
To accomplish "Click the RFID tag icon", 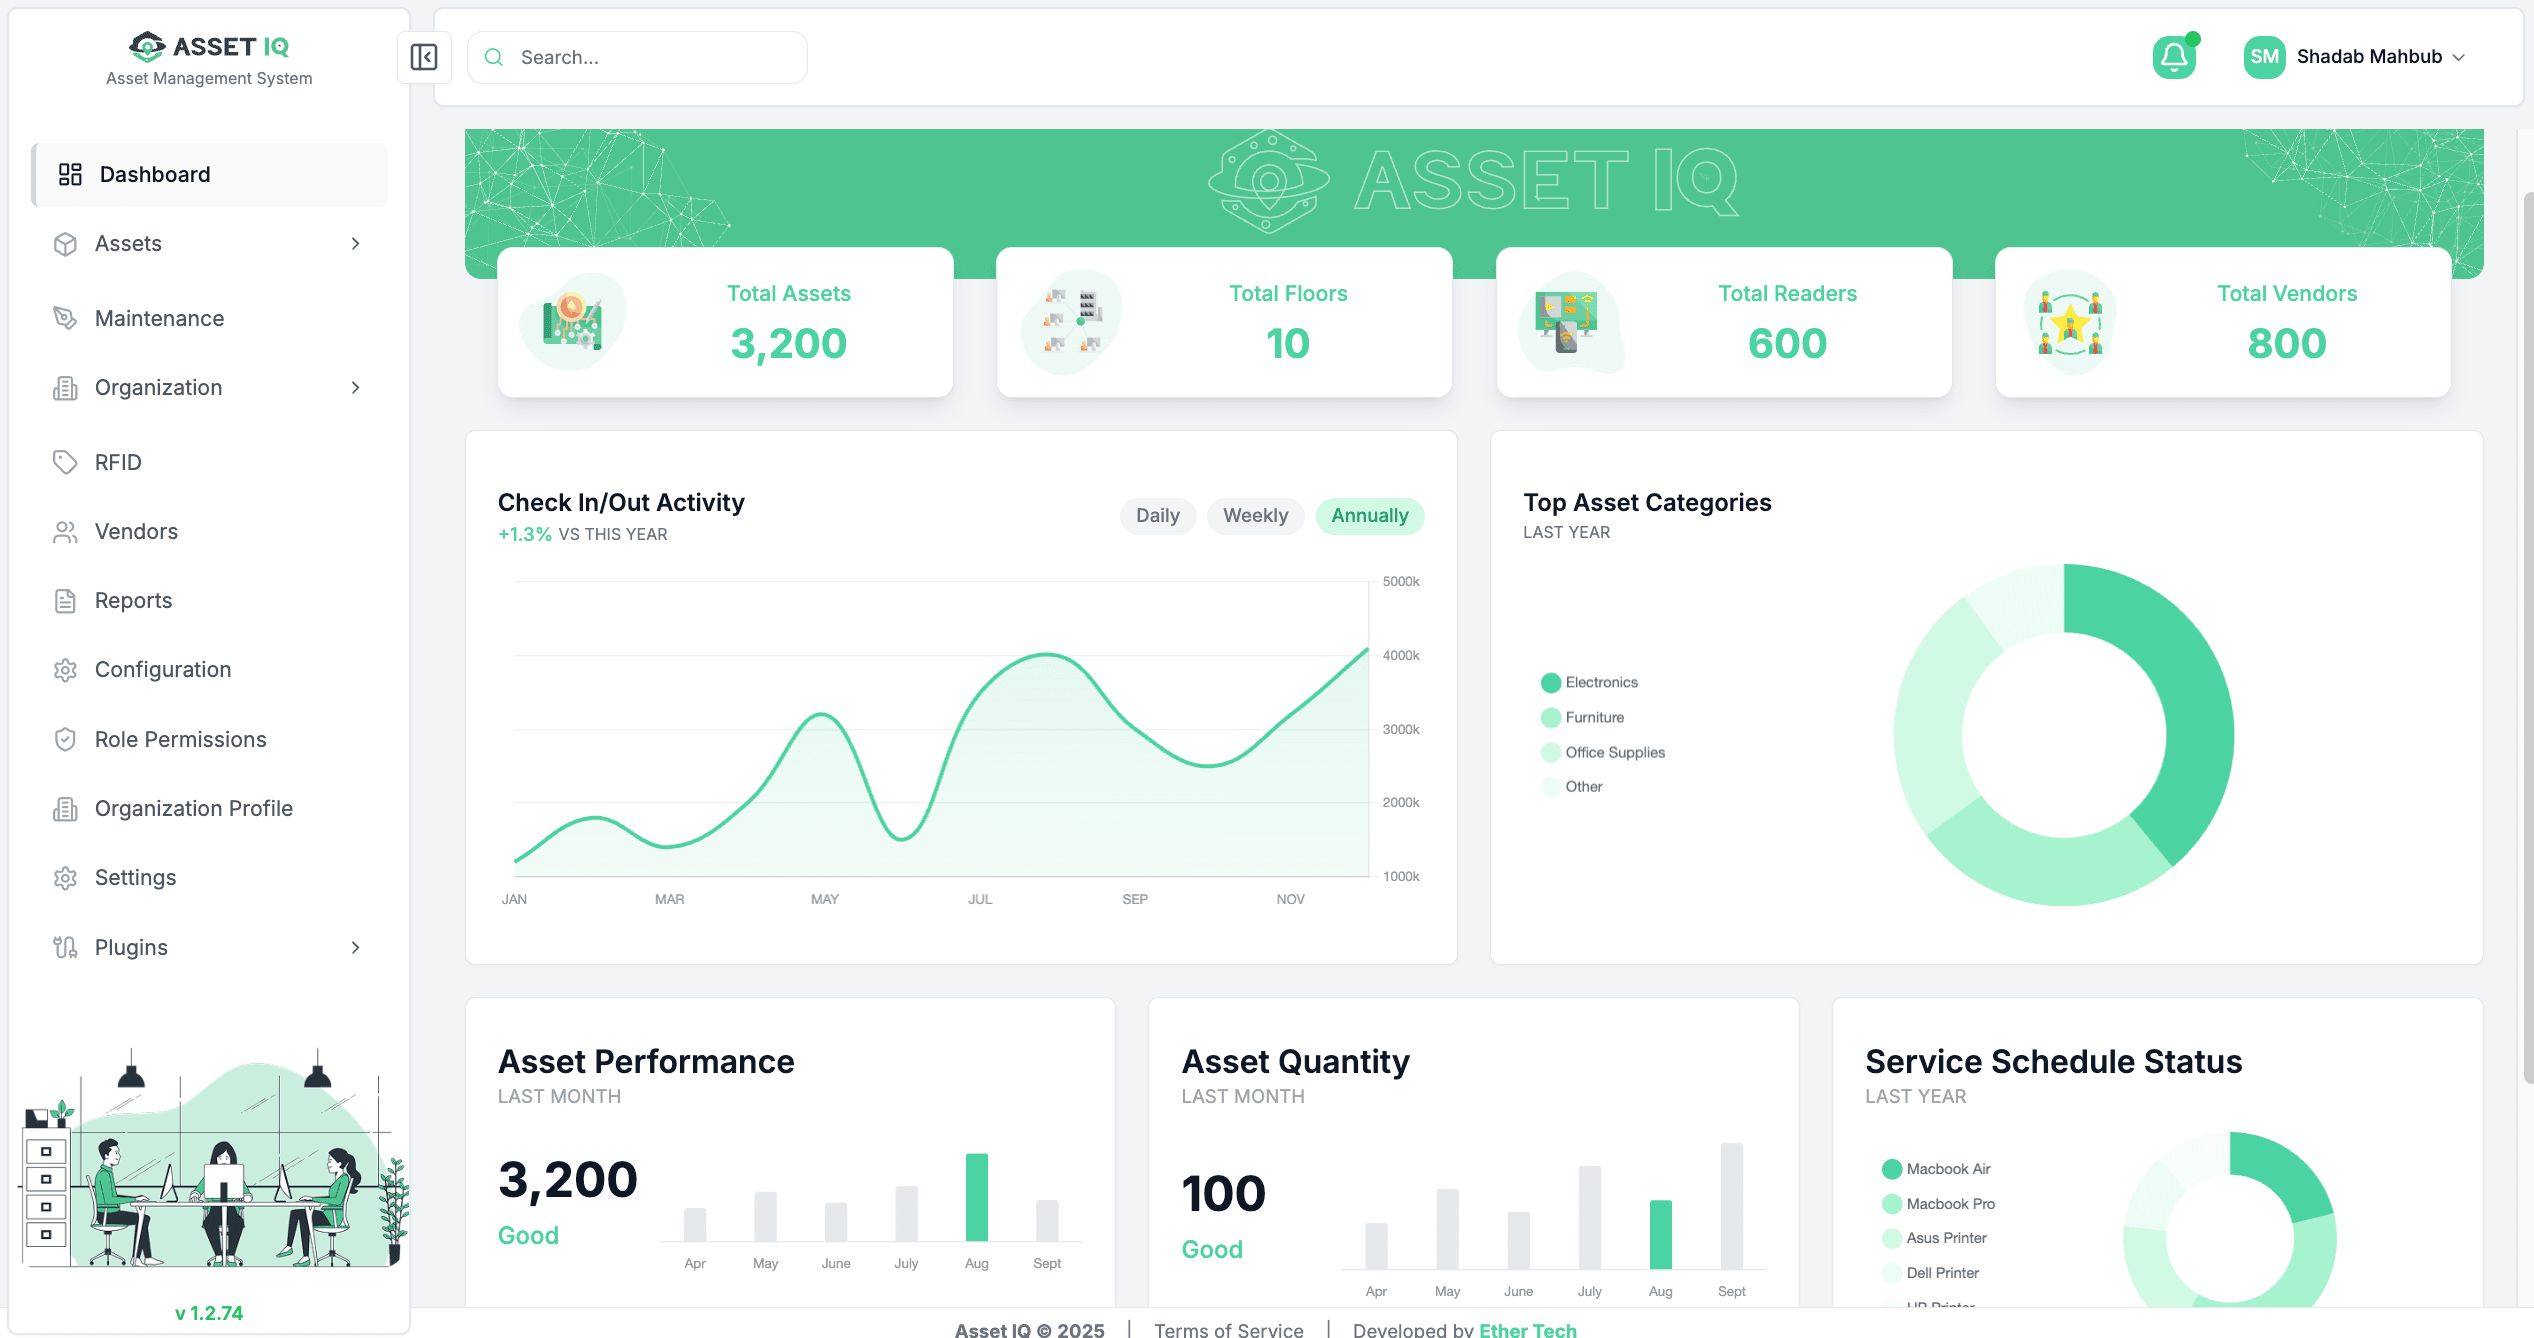I will [65, 461].
